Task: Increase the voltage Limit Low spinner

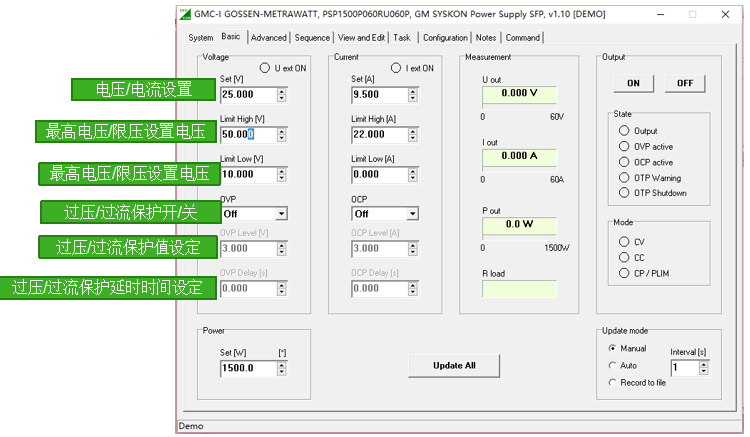Action: 282,170
